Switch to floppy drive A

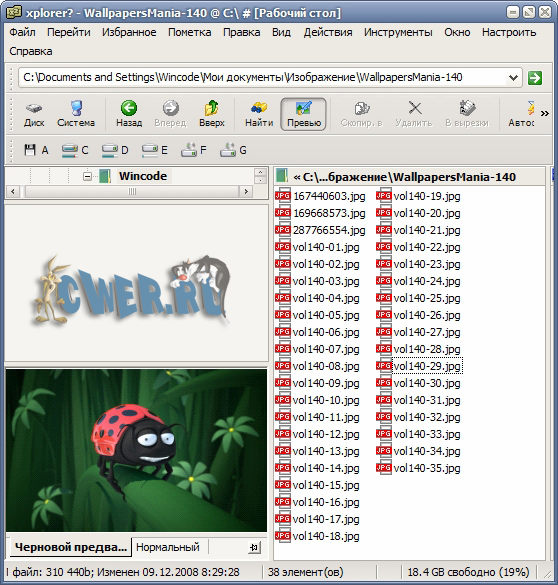pyautogui.click(x=36, y=150)
